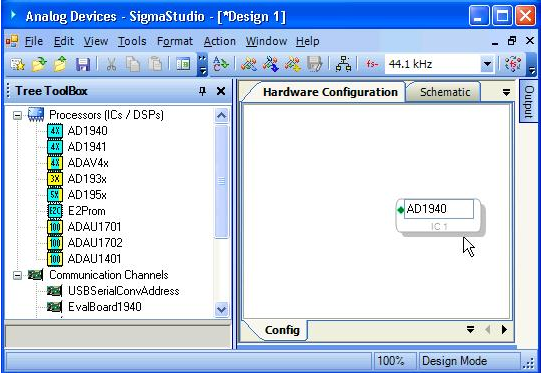This screenshot has width=544, height=373.
Task: Select the Config bottom tab
Action: tap(282, 330)
